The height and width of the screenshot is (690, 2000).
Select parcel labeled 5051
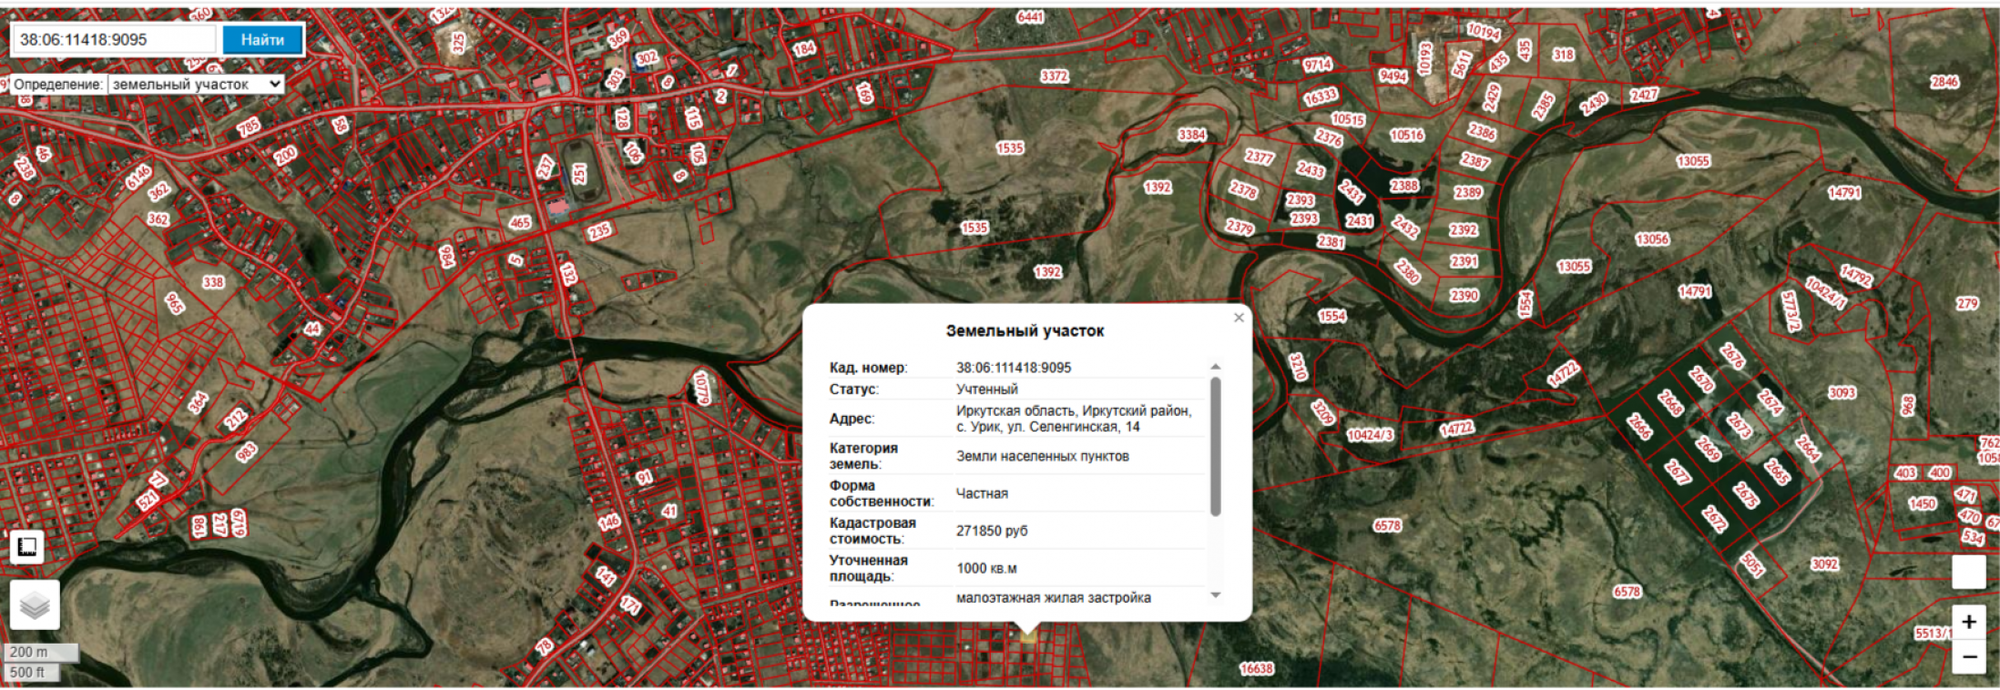1752,565
